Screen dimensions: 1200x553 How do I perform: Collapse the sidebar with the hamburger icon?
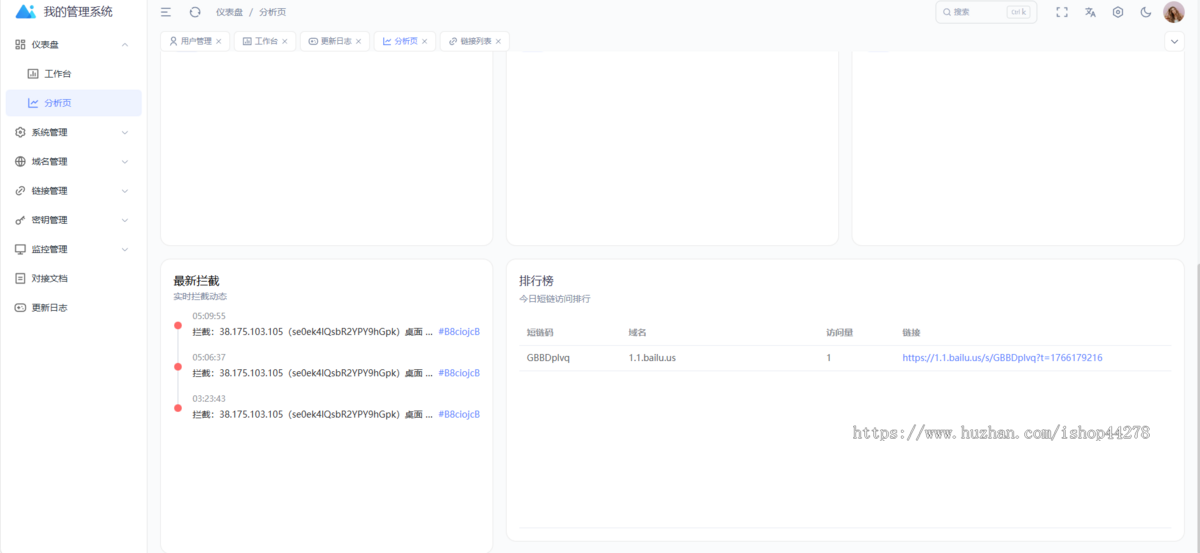166,12
